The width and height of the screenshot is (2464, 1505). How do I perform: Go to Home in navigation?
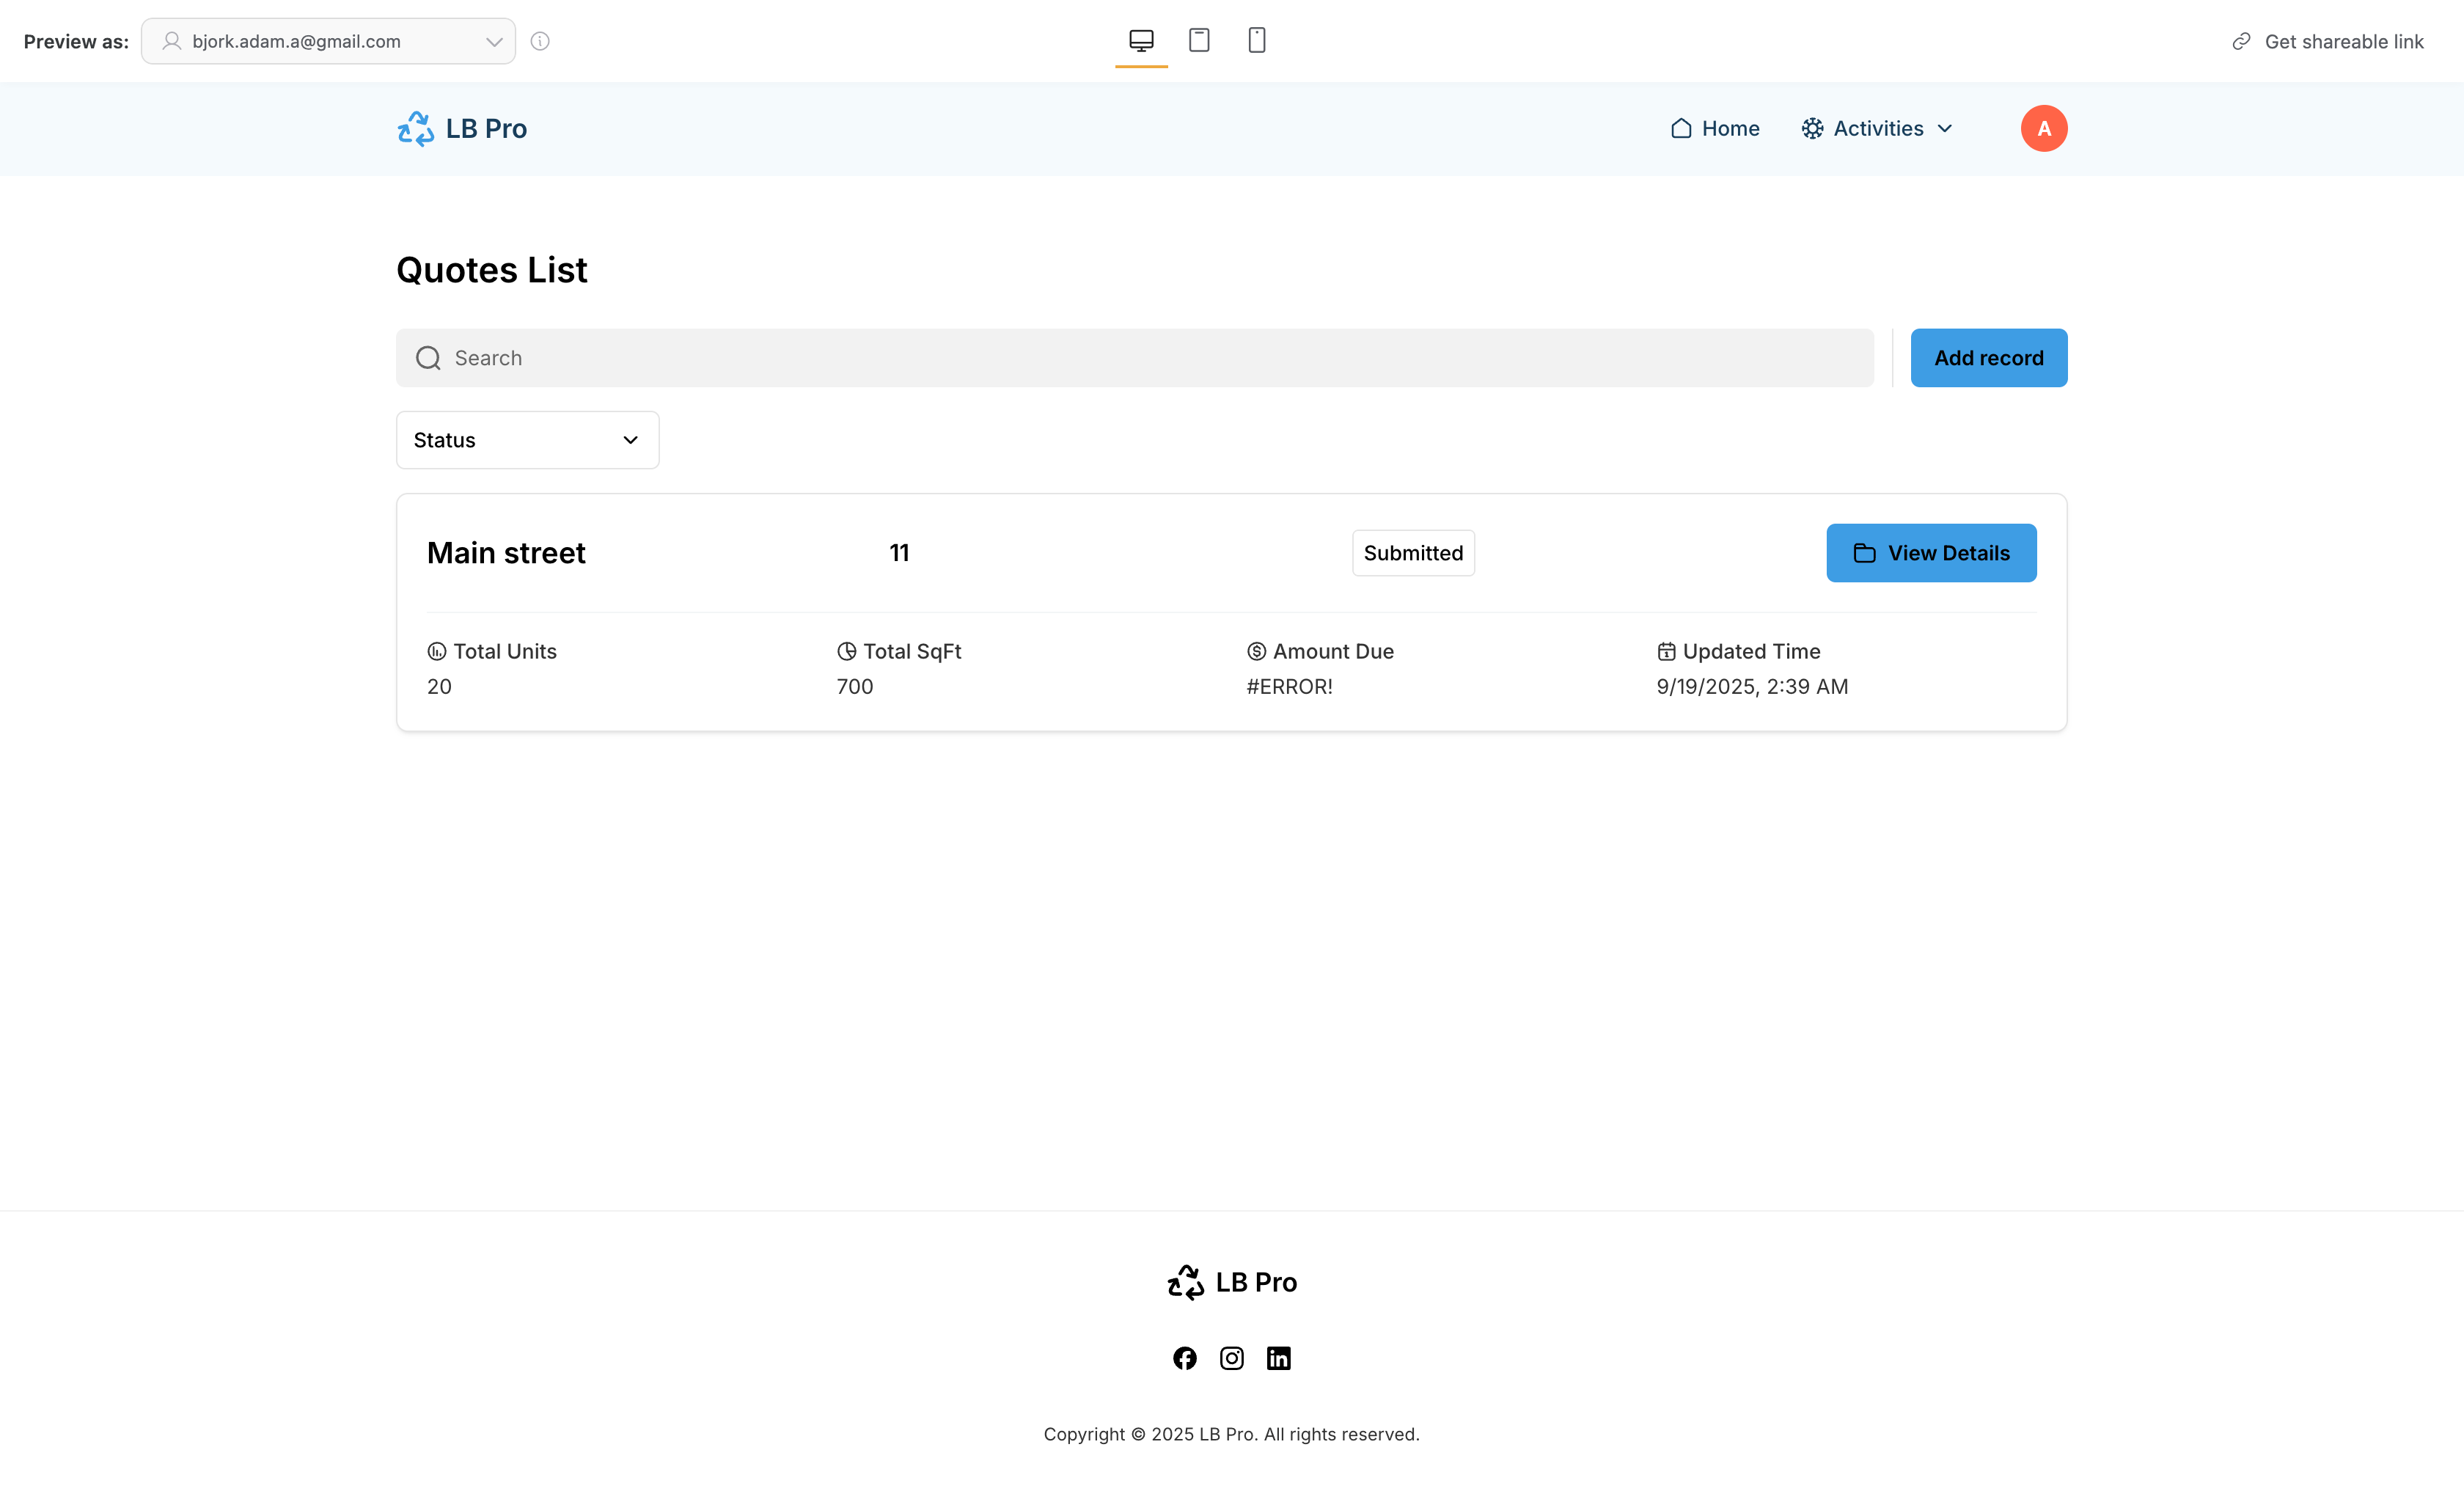click(x=1715, y=129)
